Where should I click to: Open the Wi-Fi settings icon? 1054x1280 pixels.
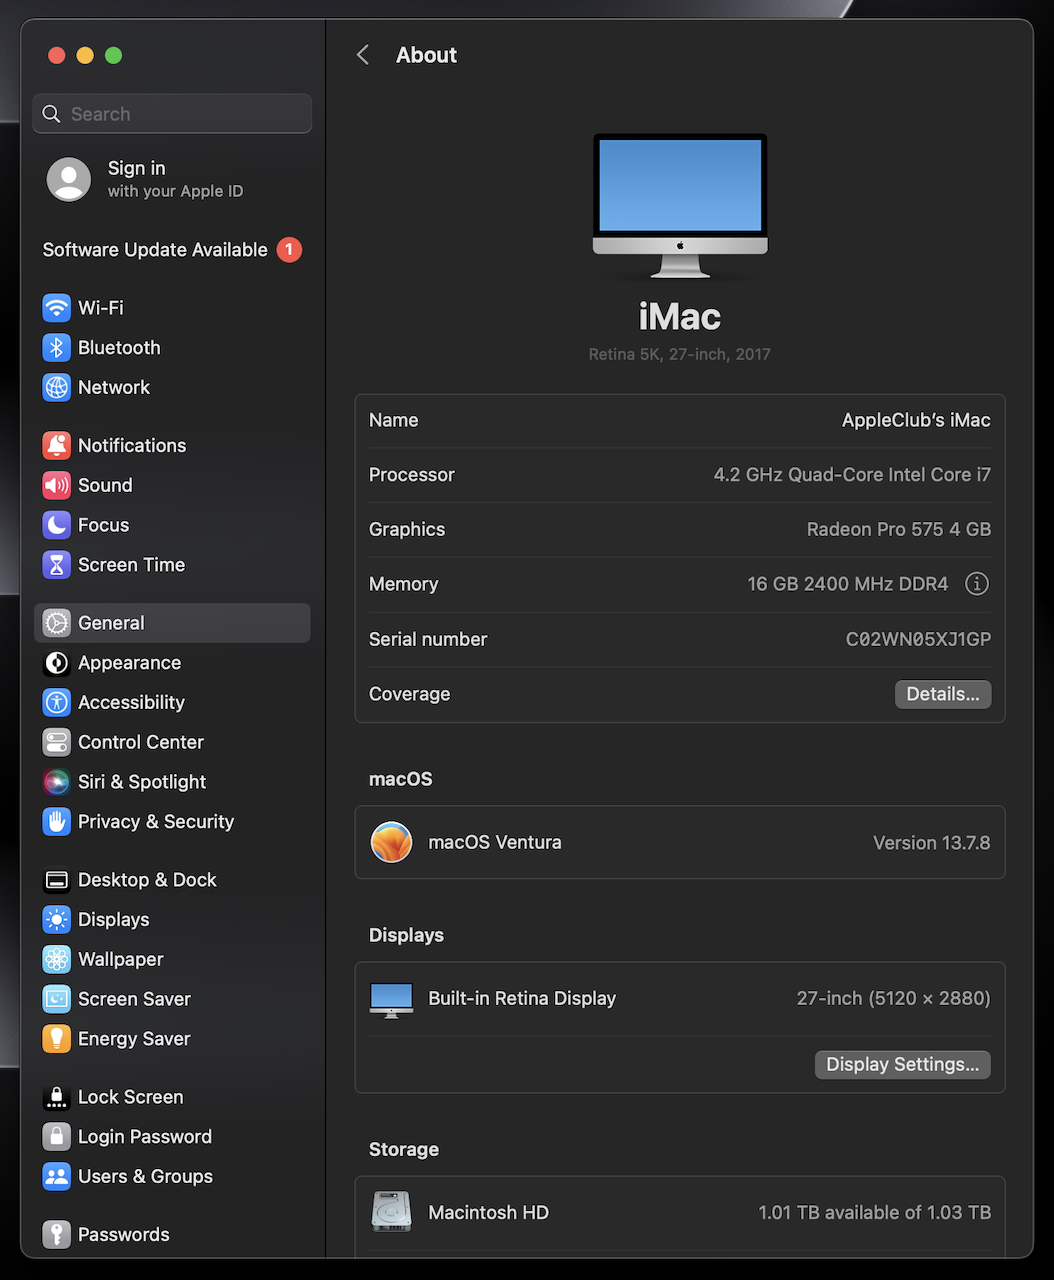pyautogui.click(x=57, y=308)
